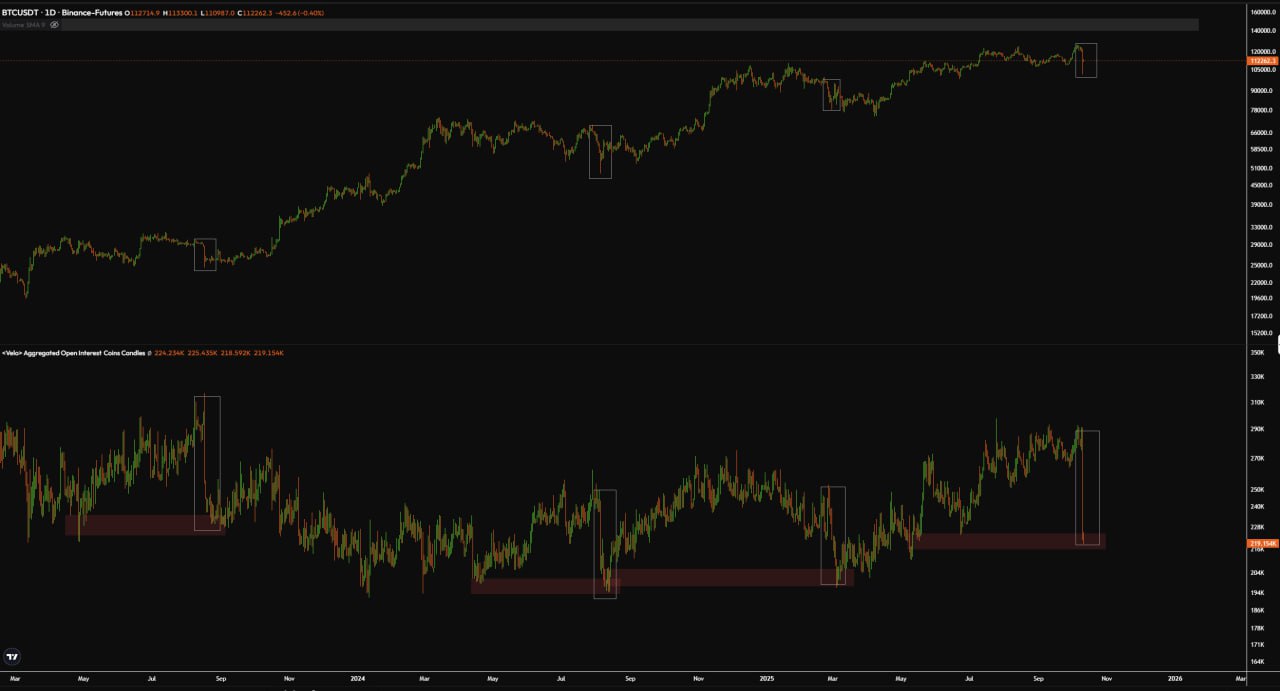Viewport: 1280px width, 691px height.
Task: Click the 160000.0 price scale label
Action: 1262,13
